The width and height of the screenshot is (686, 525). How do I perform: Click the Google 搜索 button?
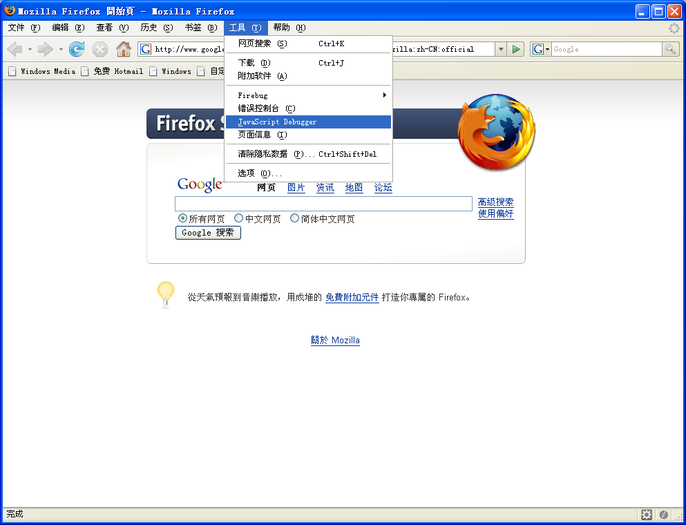click(x=208, y=233)
